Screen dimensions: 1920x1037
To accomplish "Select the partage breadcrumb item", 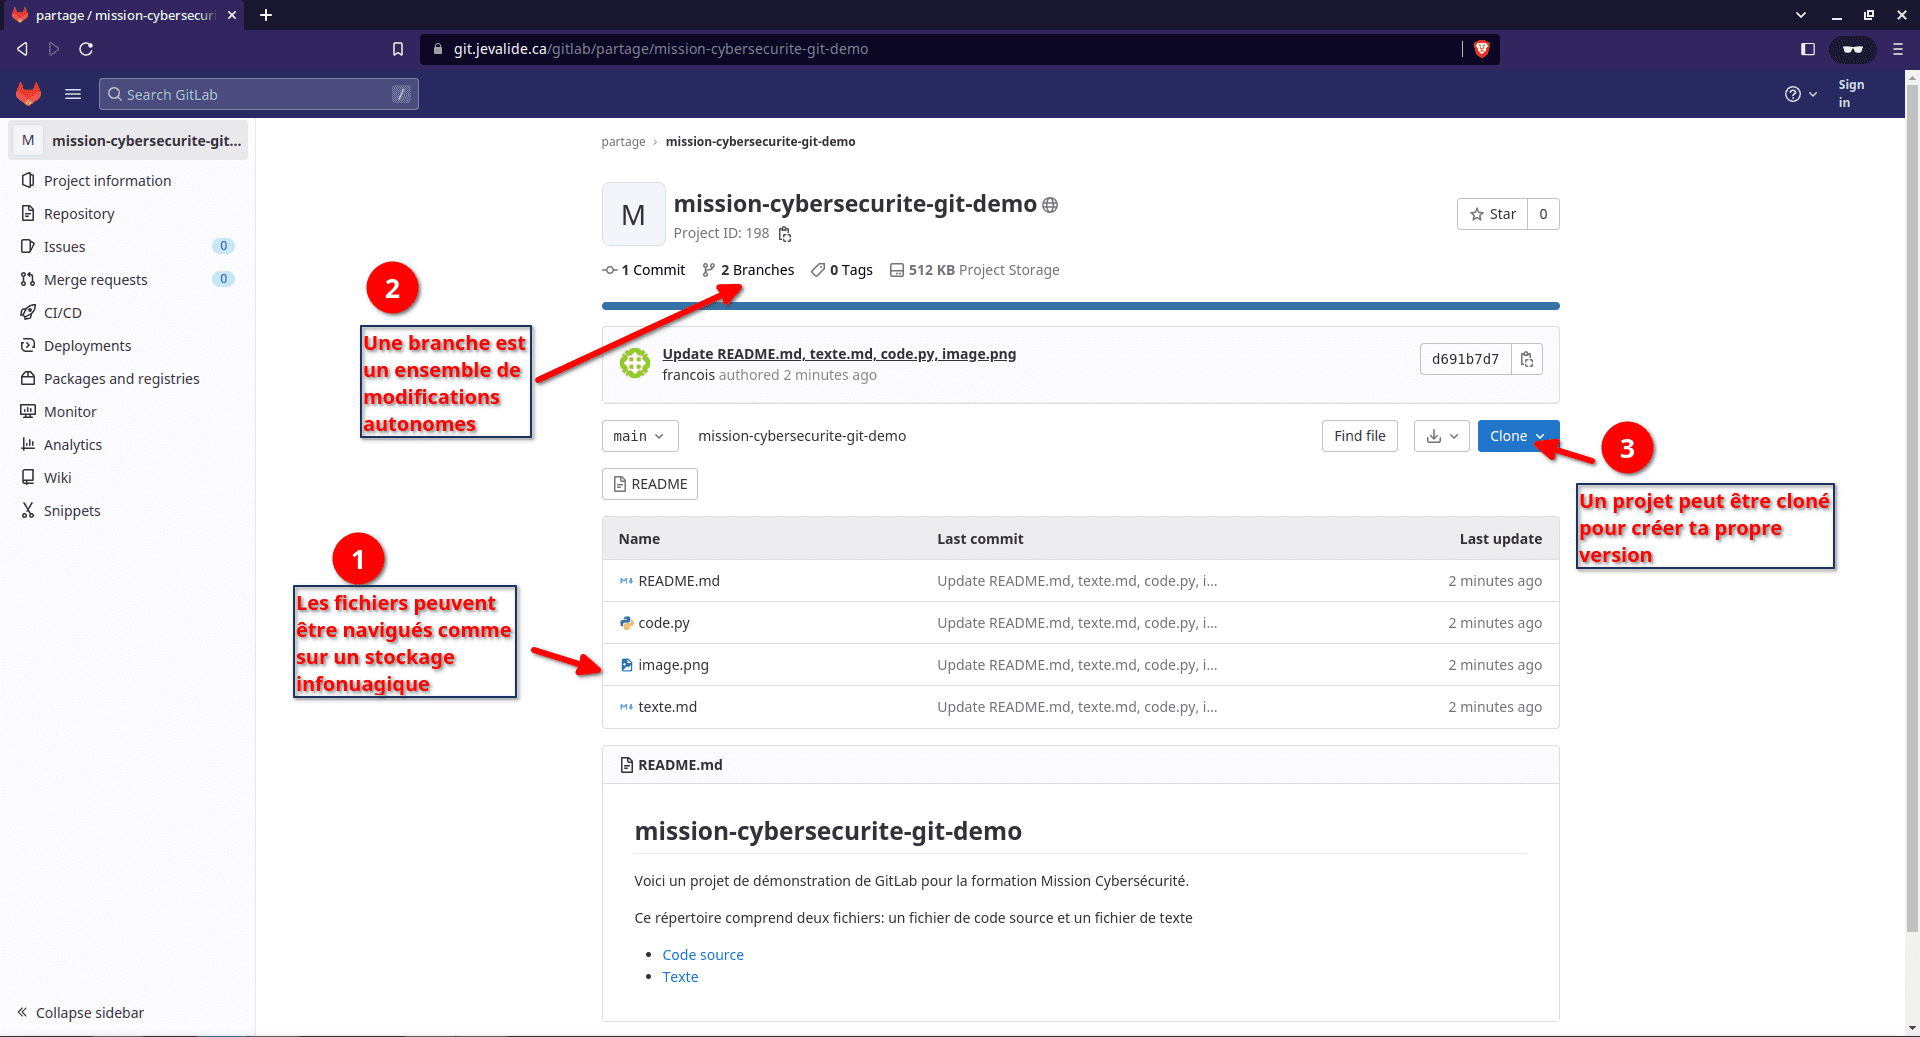I will (623, 141).
